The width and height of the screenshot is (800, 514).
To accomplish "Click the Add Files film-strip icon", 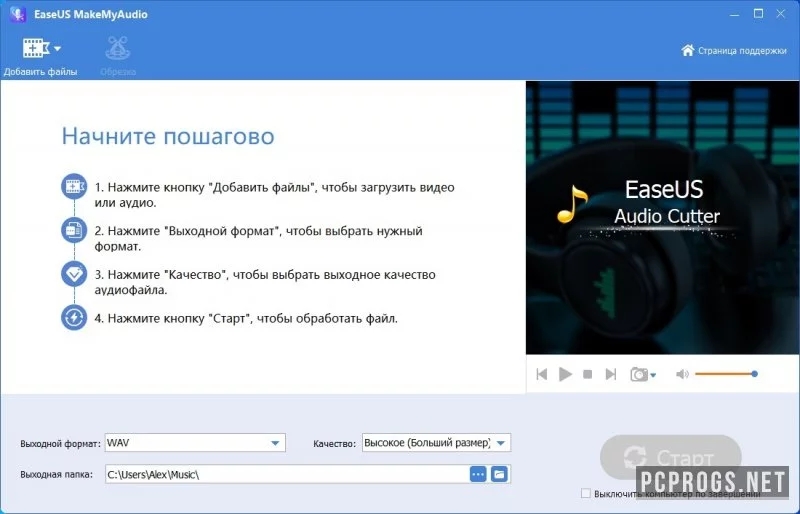I will click(35, 48).
